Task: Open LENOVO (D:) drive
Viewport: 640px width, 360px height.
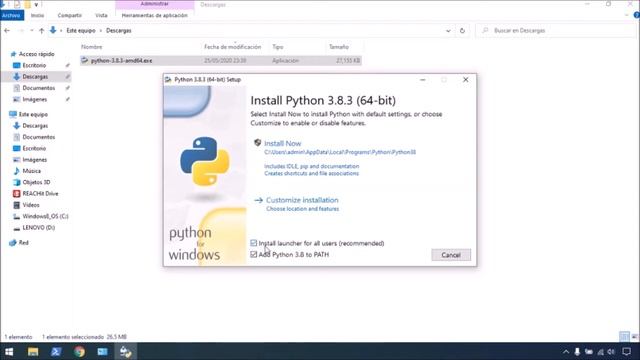Action: [38, 228]
